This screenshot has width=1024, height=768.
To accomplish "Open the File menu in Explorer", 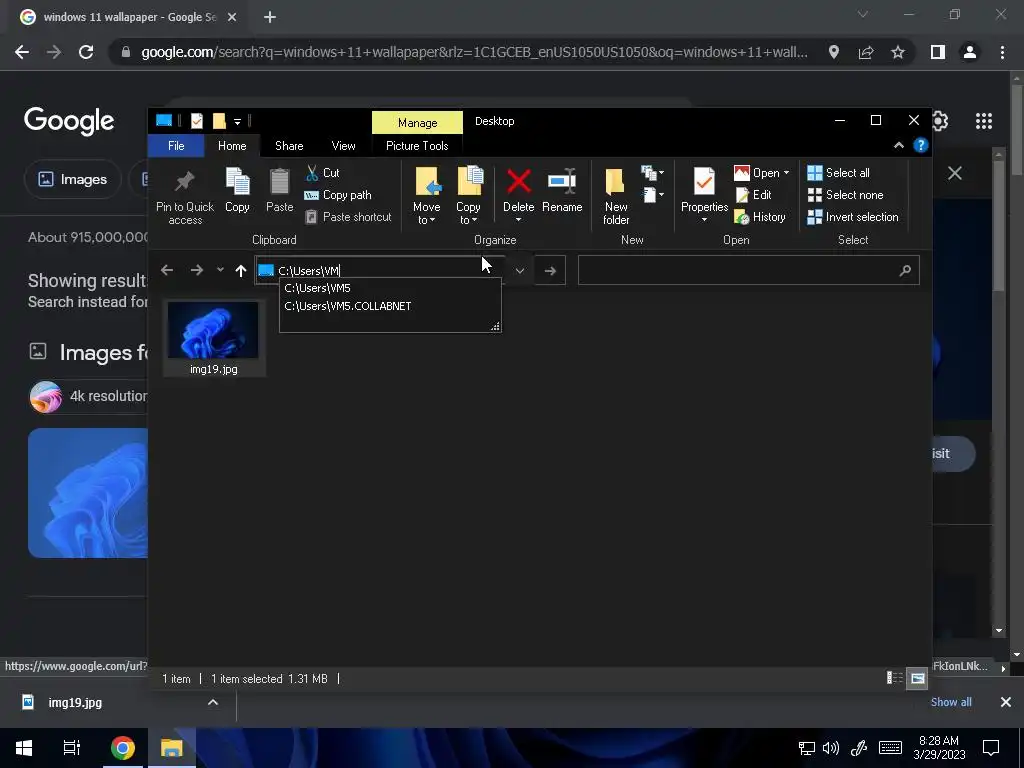I will pyautogui.click(x=176, y=146).
